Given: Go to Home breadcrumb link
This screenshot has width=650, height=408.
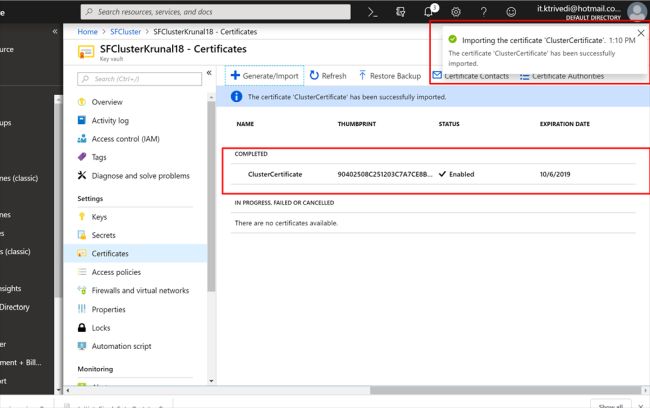Looking at the screenshot, I should point(87,32).
